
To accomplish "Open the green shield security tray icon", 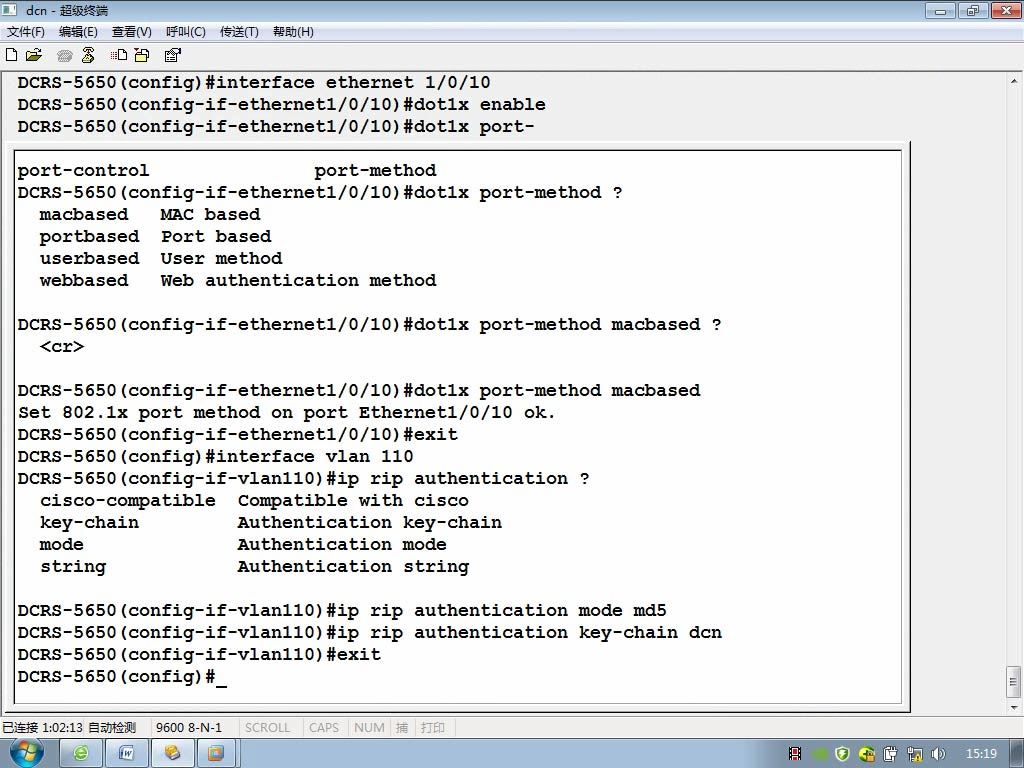I will 842,754.
